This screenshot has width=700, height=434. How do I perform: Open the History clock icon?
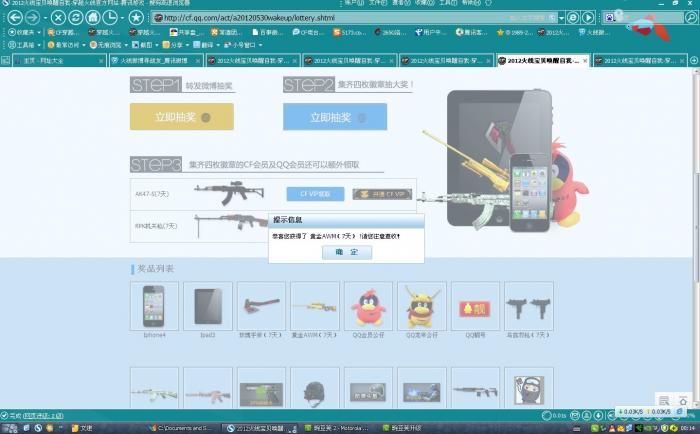click(110, 18)
